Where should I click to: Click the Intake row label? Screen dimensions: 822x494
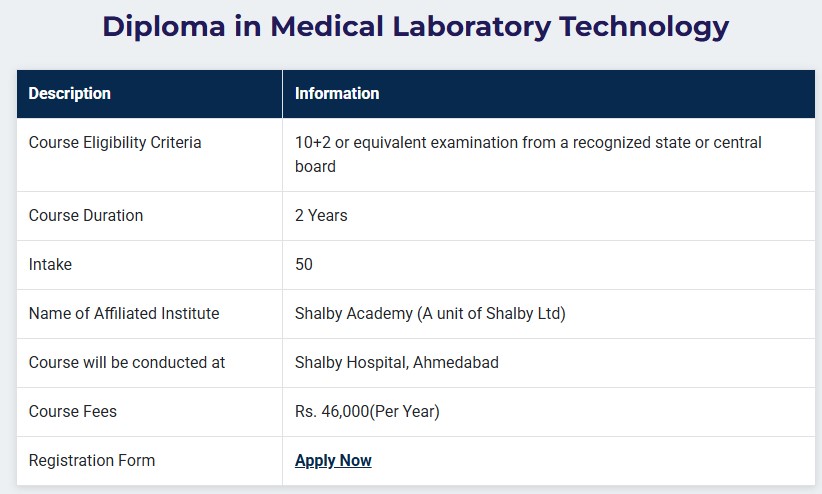(x=50, y=265)
